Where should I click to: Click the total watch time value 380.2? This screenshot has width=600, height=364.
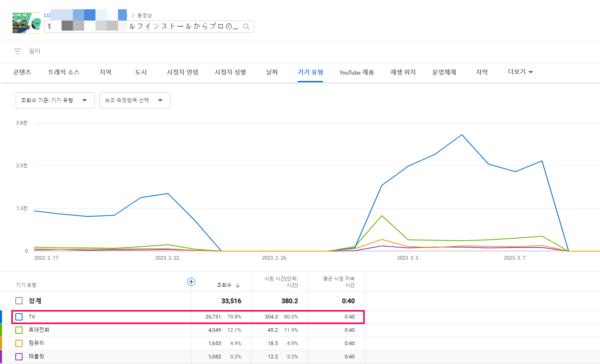(290, 301)
